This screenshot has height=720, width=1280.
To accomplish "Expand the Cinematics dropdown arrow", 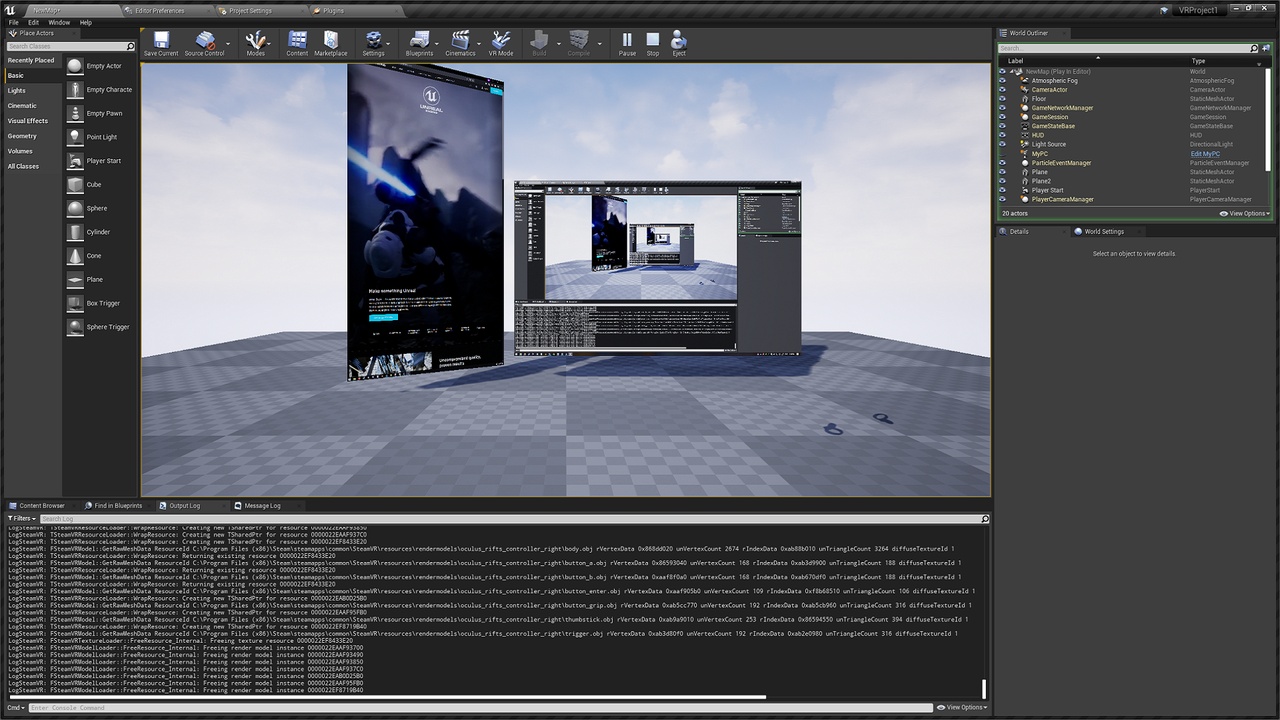I will coord(480,43).
